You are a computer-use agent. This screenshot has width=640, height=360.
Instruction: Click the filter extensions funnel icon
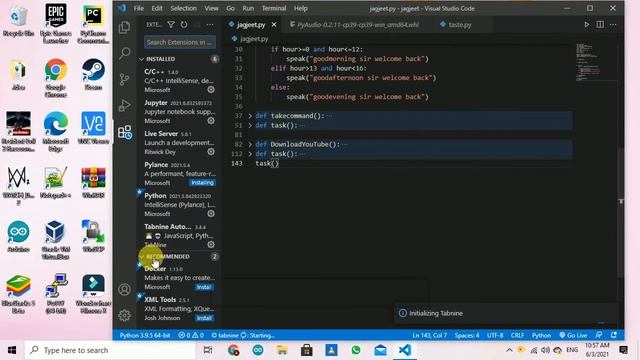tap(171, 25)
